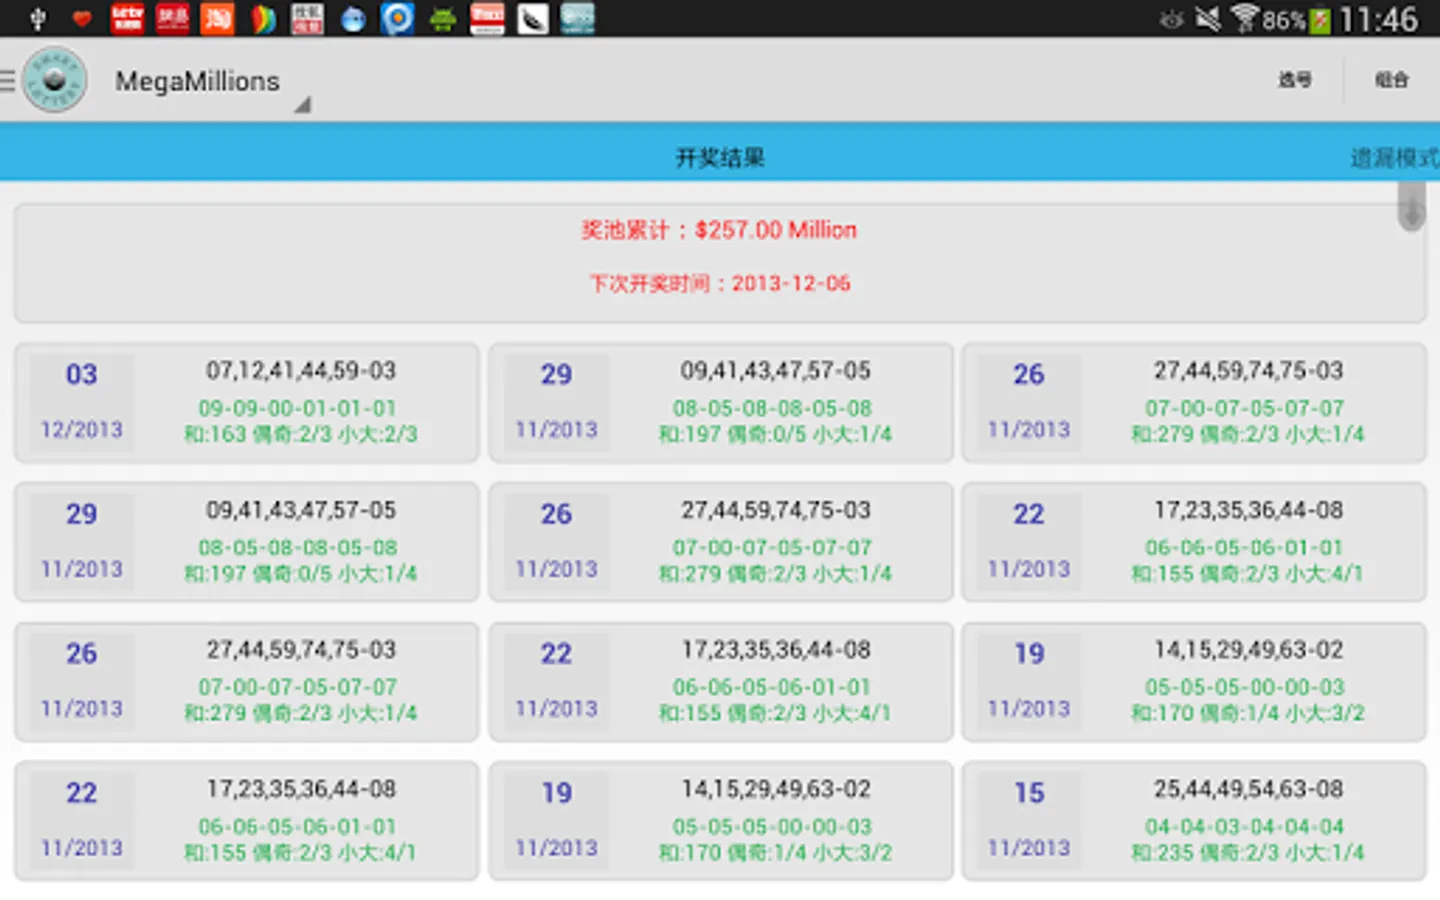Tap the orange Taobao notification icon
This screenshot has width=1440, height=900.
[217, 19]
